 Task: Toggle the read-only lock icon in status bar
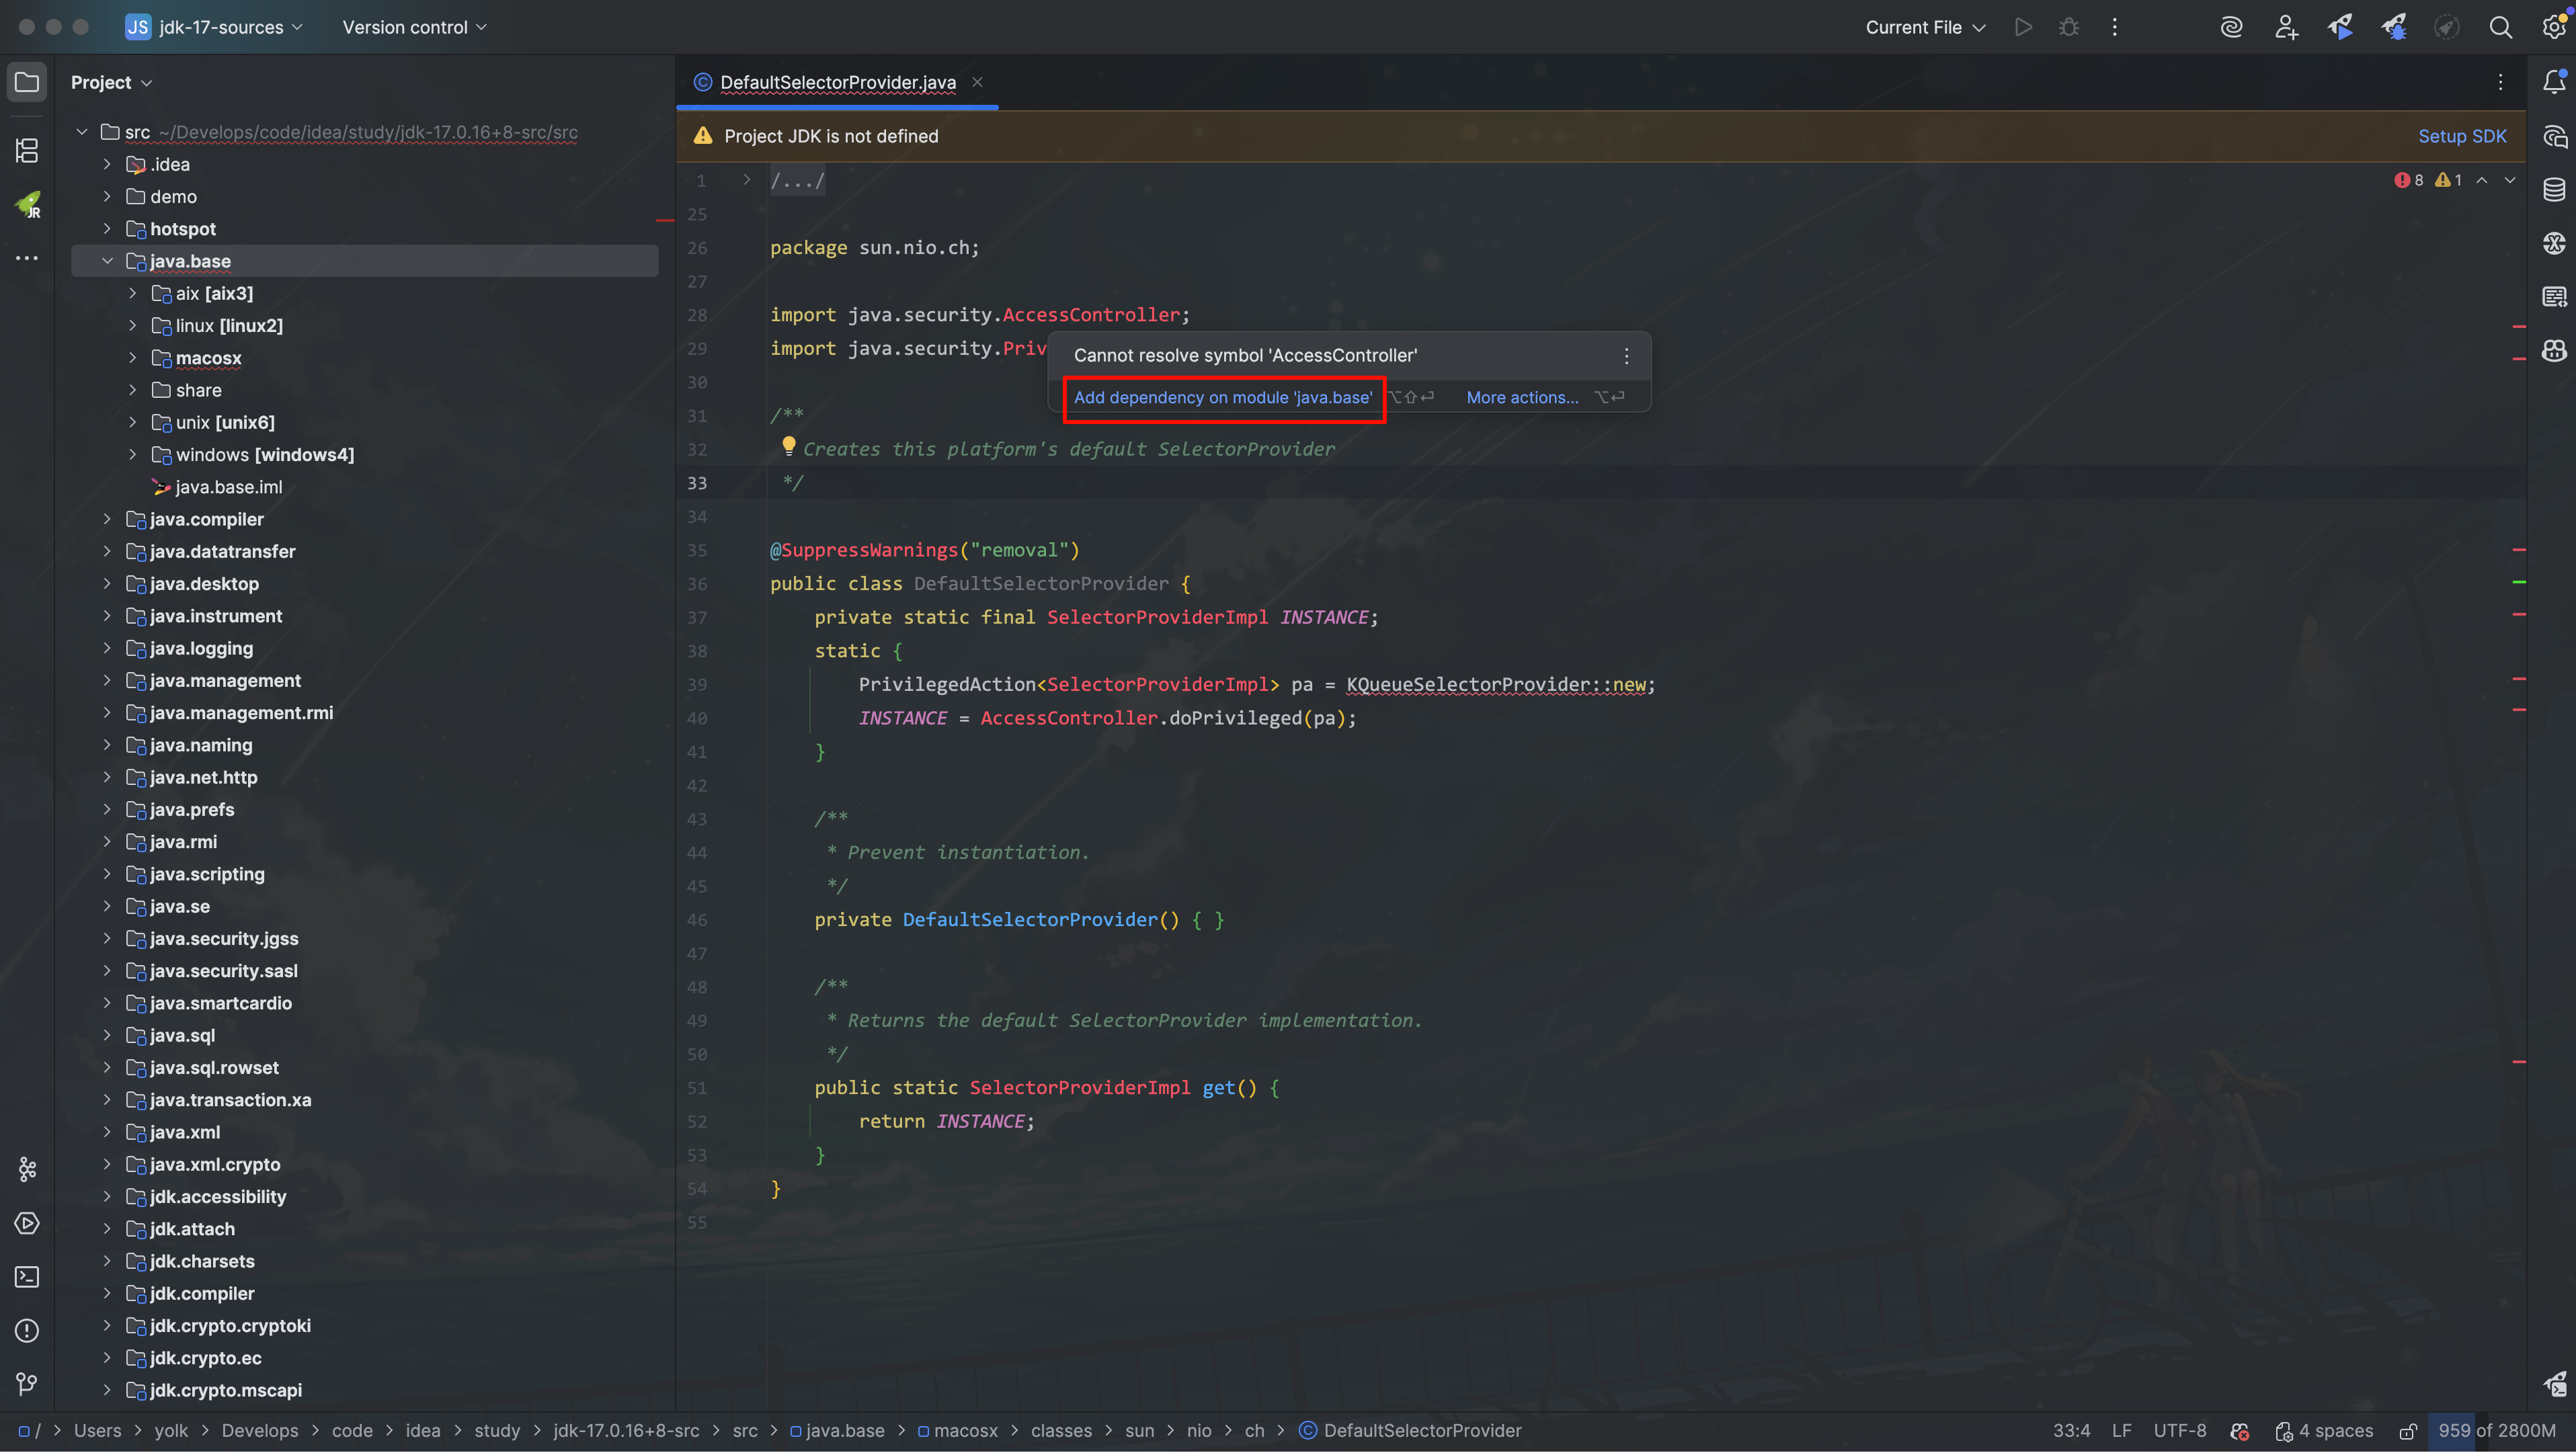(x=2408, y=1431)
